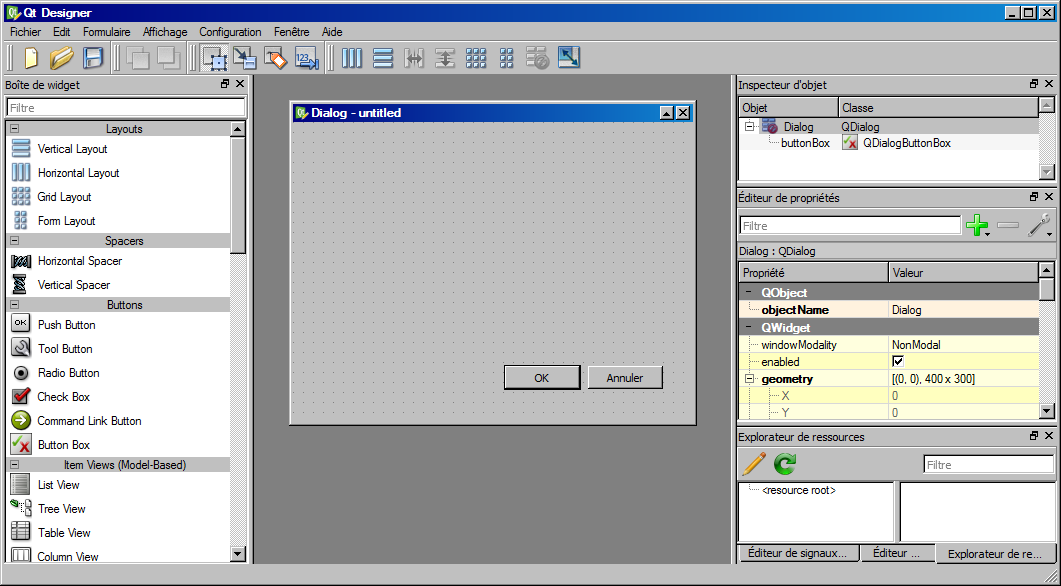Open the Aide menu

[332, 32]
